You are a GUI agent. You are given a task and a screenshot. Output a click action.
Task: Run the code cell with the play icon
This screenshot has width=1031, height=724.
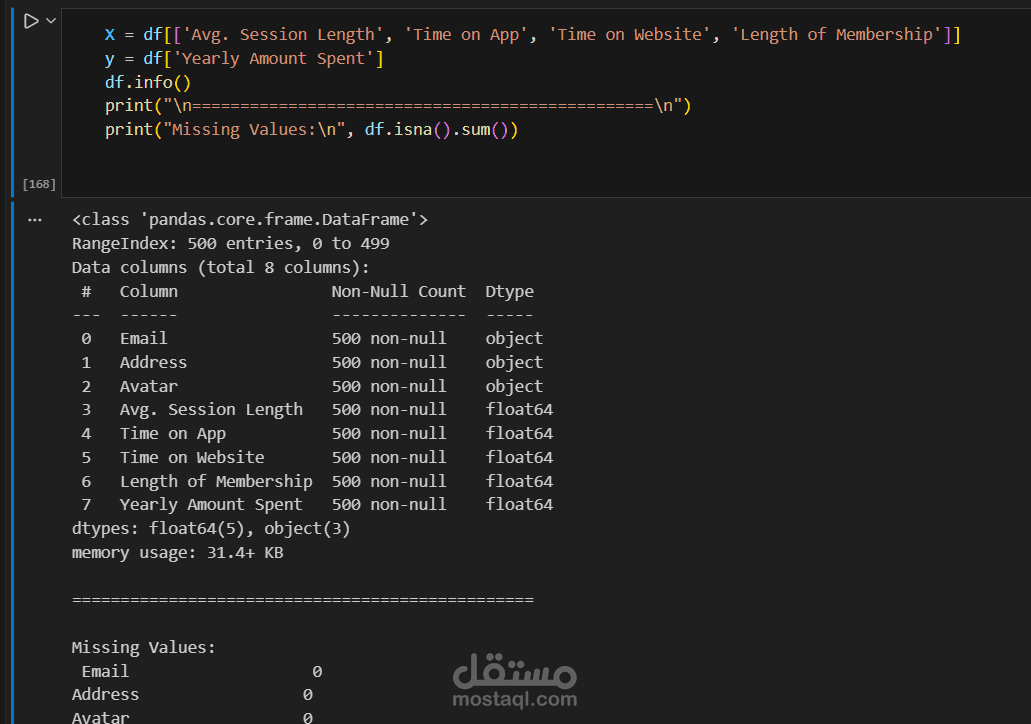pos(30,21)
